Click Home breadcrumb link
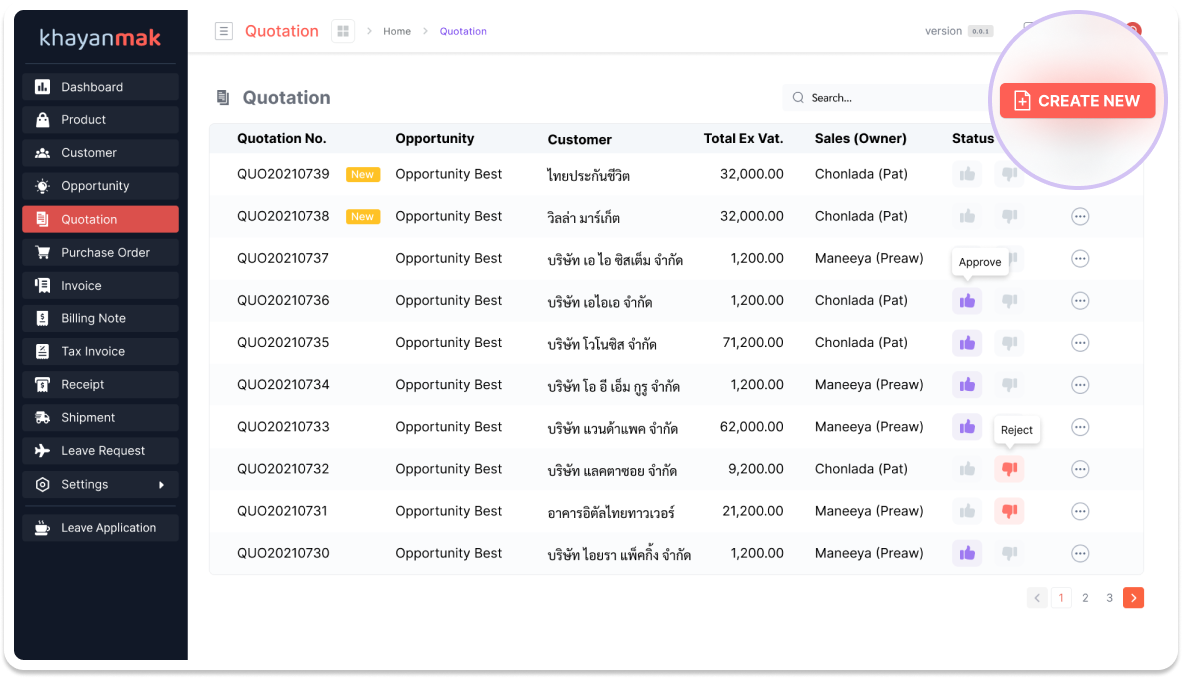 coord(397,31)
